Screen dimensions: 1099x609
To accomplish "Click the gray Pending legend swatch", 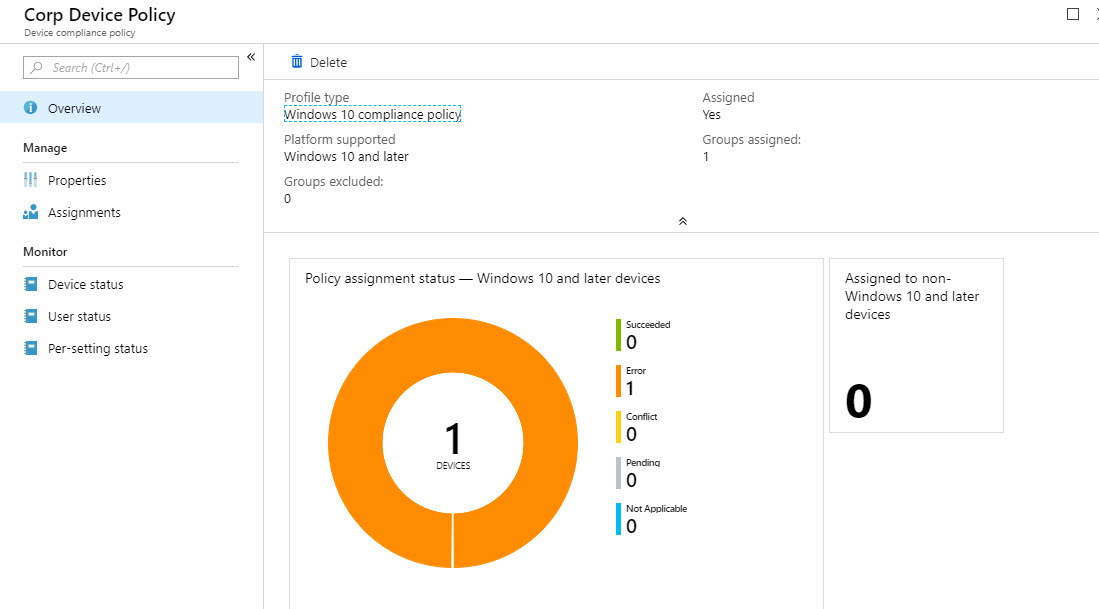I will (618, 473).
